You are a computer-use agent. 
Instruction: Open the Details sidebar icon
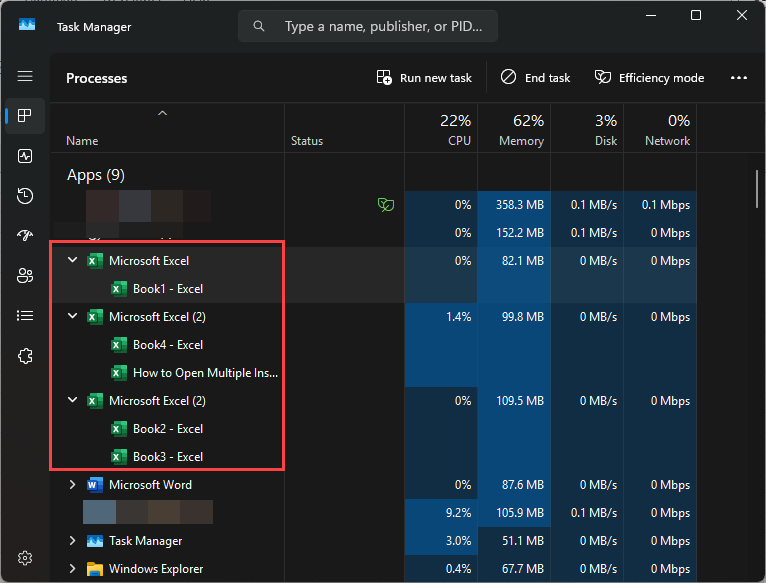tap(25, 316)
